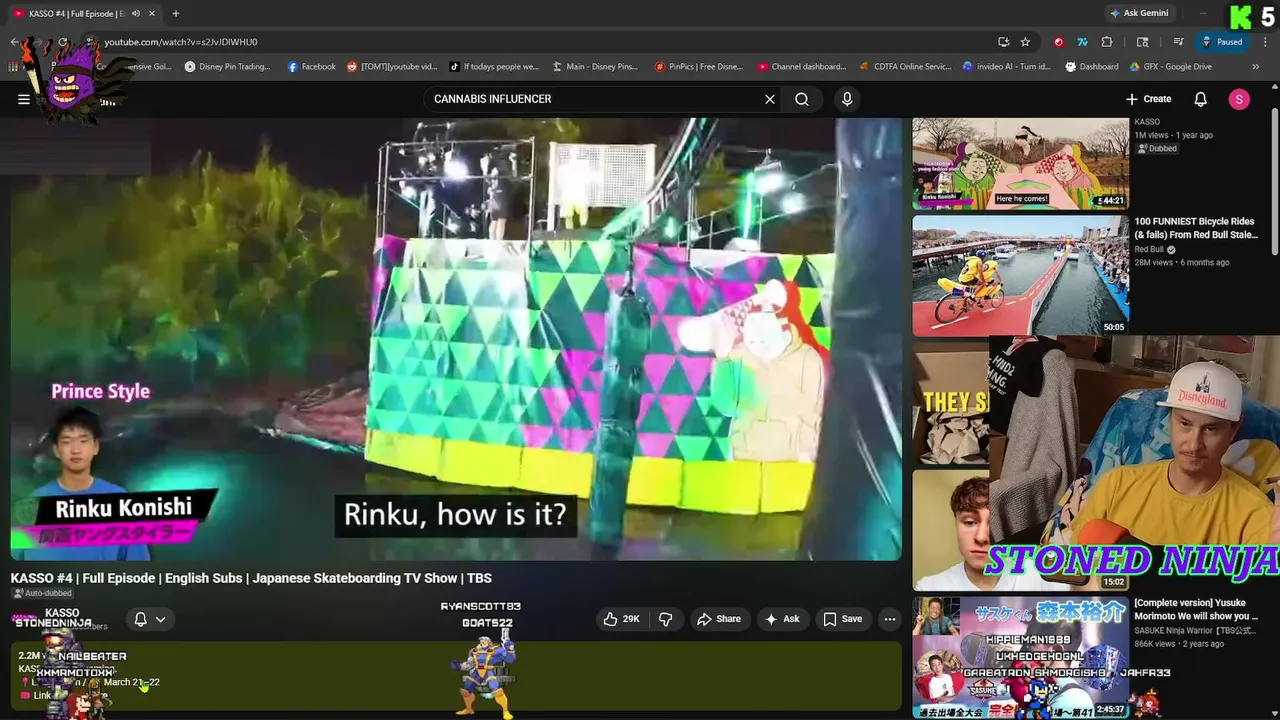This screenshot has height=720, width=1280.
Task: Open the KASSO channel name above sidebar video
Action: [x=1147, y=122]
